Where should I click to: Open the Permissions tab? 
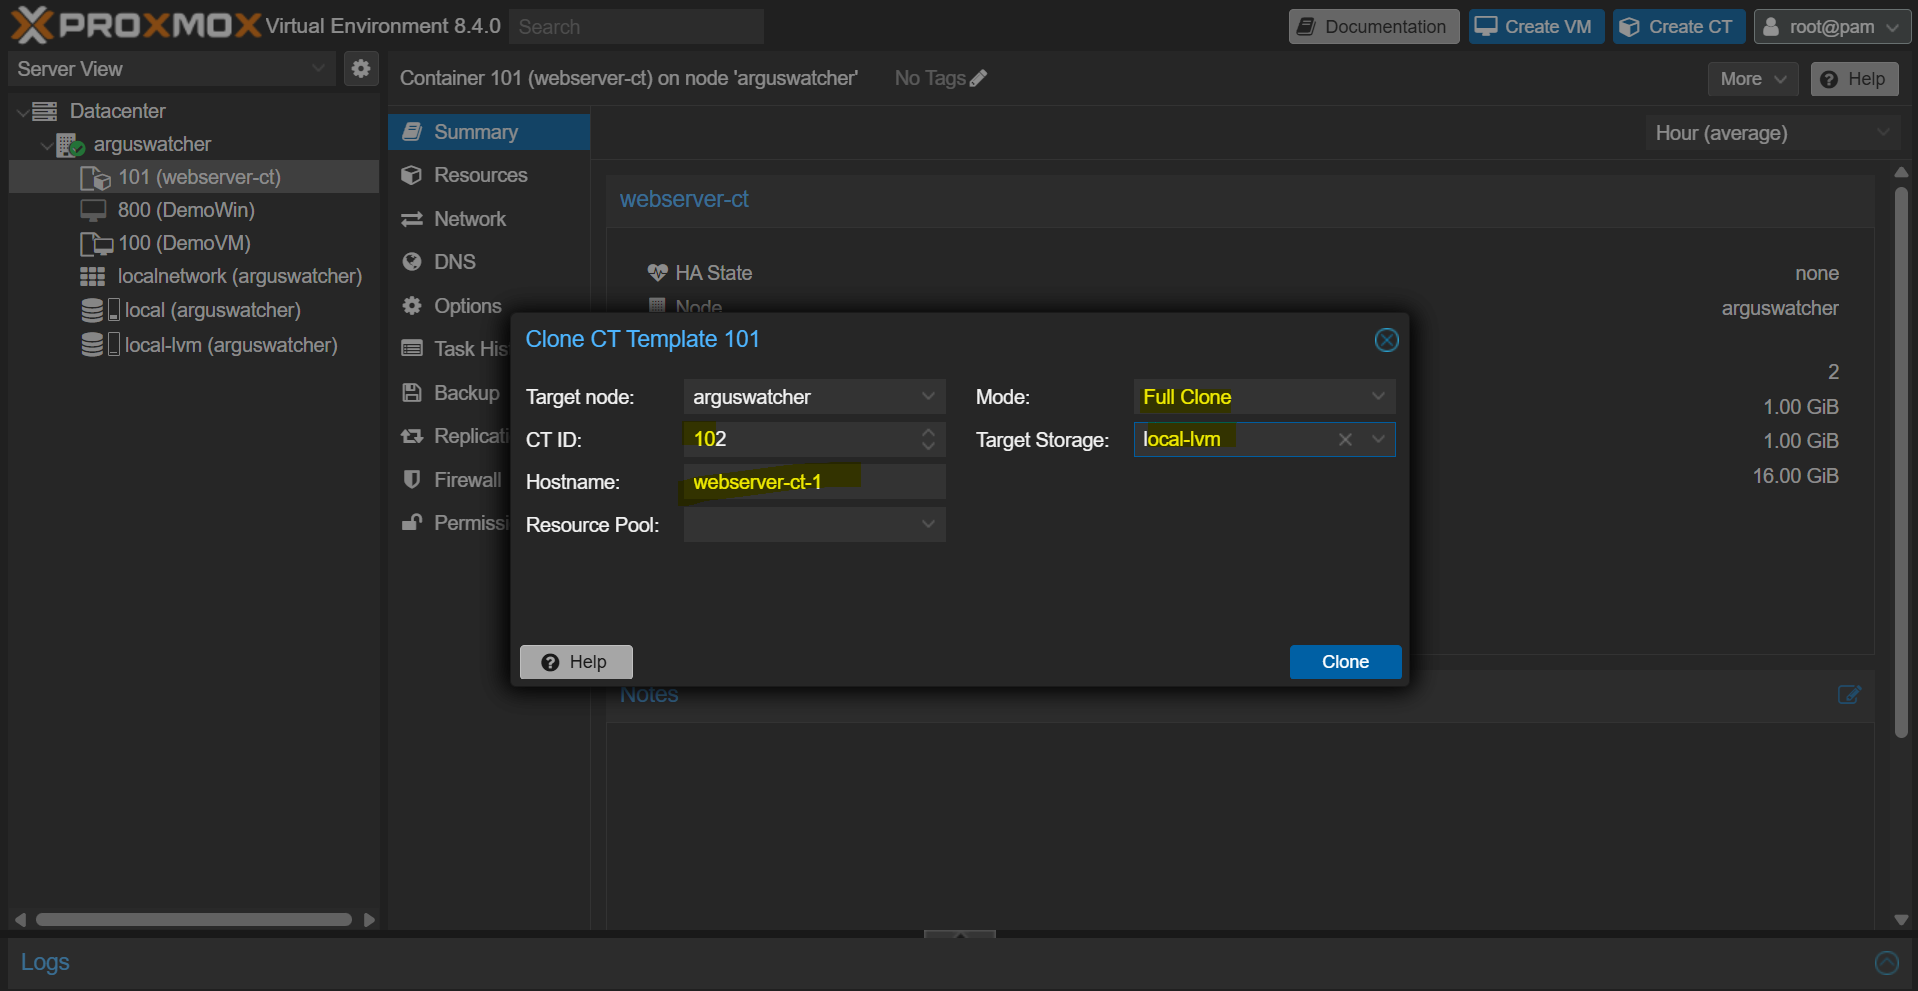point(450,523)
